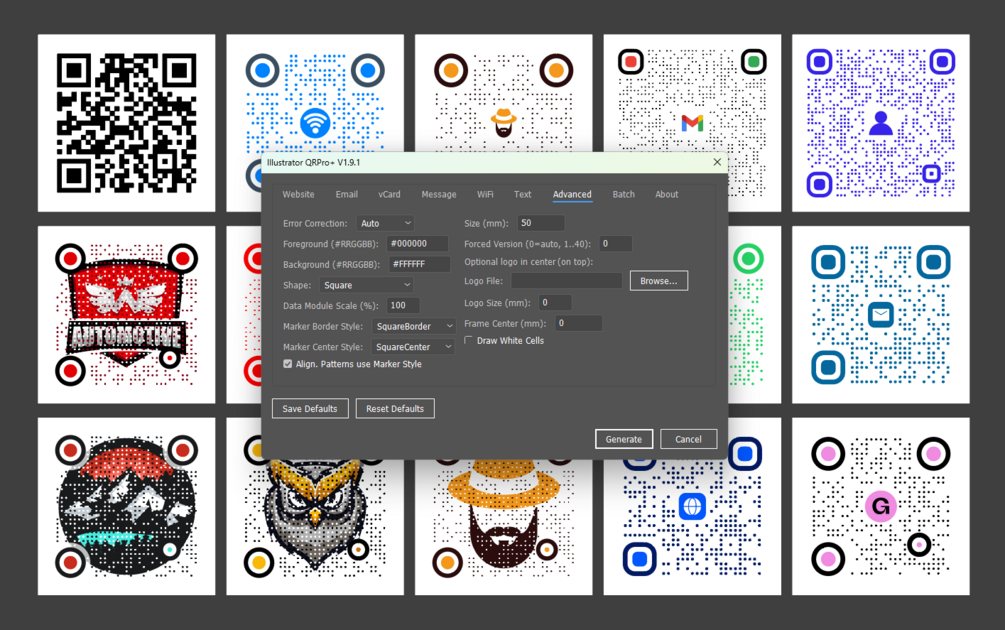Close the Illustrator QRPro+ dialog
1005x630 pixels.
pyautogui.click(x=717, y=162)
